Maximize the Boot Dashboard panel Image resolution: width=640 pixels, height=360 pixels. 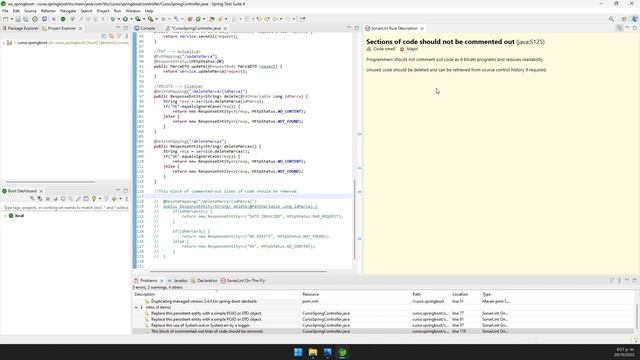coord(126,191)
